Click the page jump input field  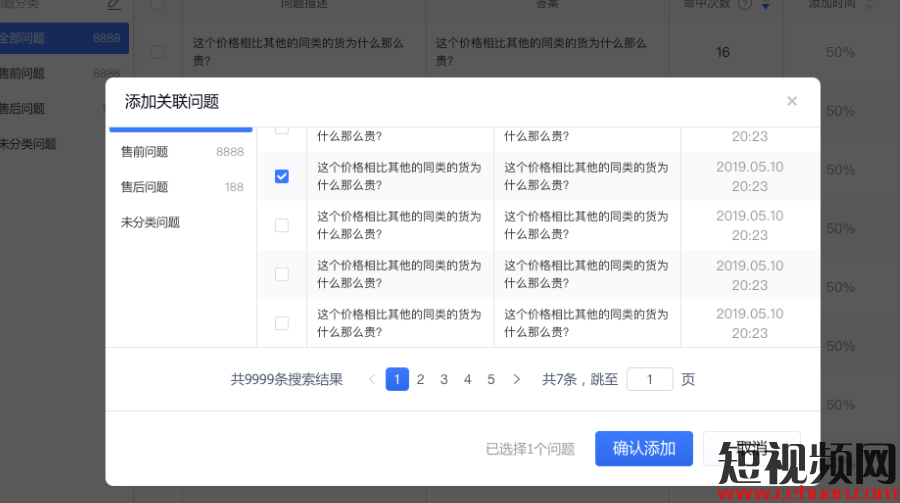[x=650, y=379]
